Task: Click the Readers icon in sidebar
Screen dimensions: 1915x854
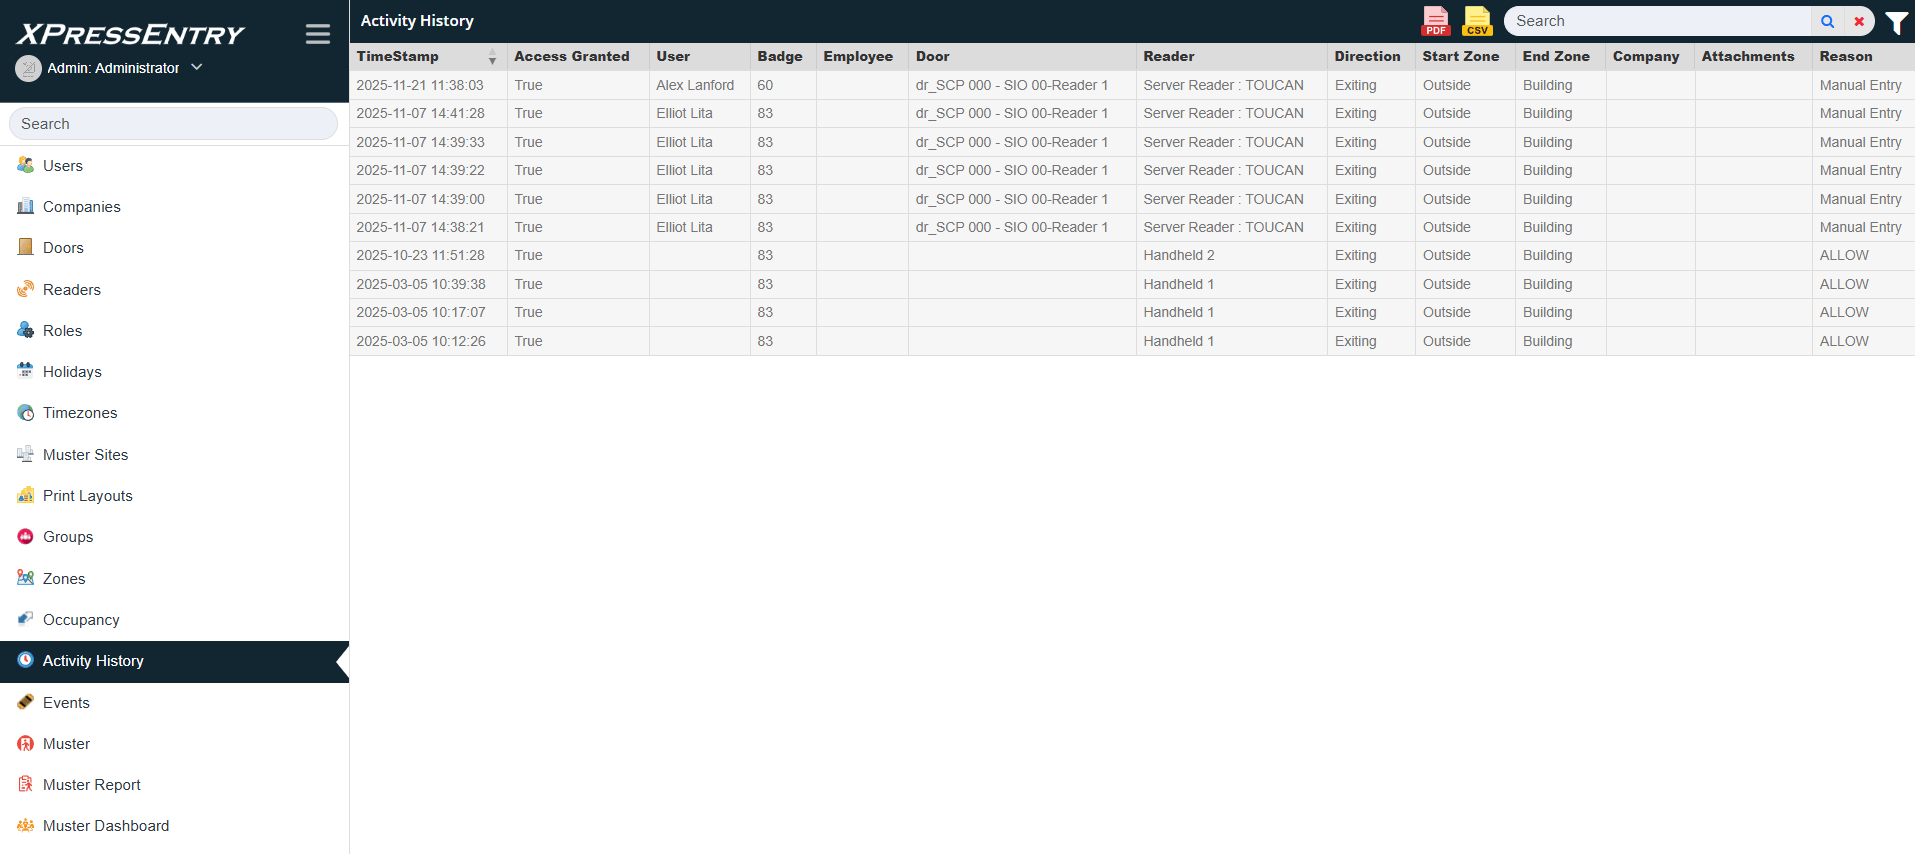Action: [x=26, y=289]
